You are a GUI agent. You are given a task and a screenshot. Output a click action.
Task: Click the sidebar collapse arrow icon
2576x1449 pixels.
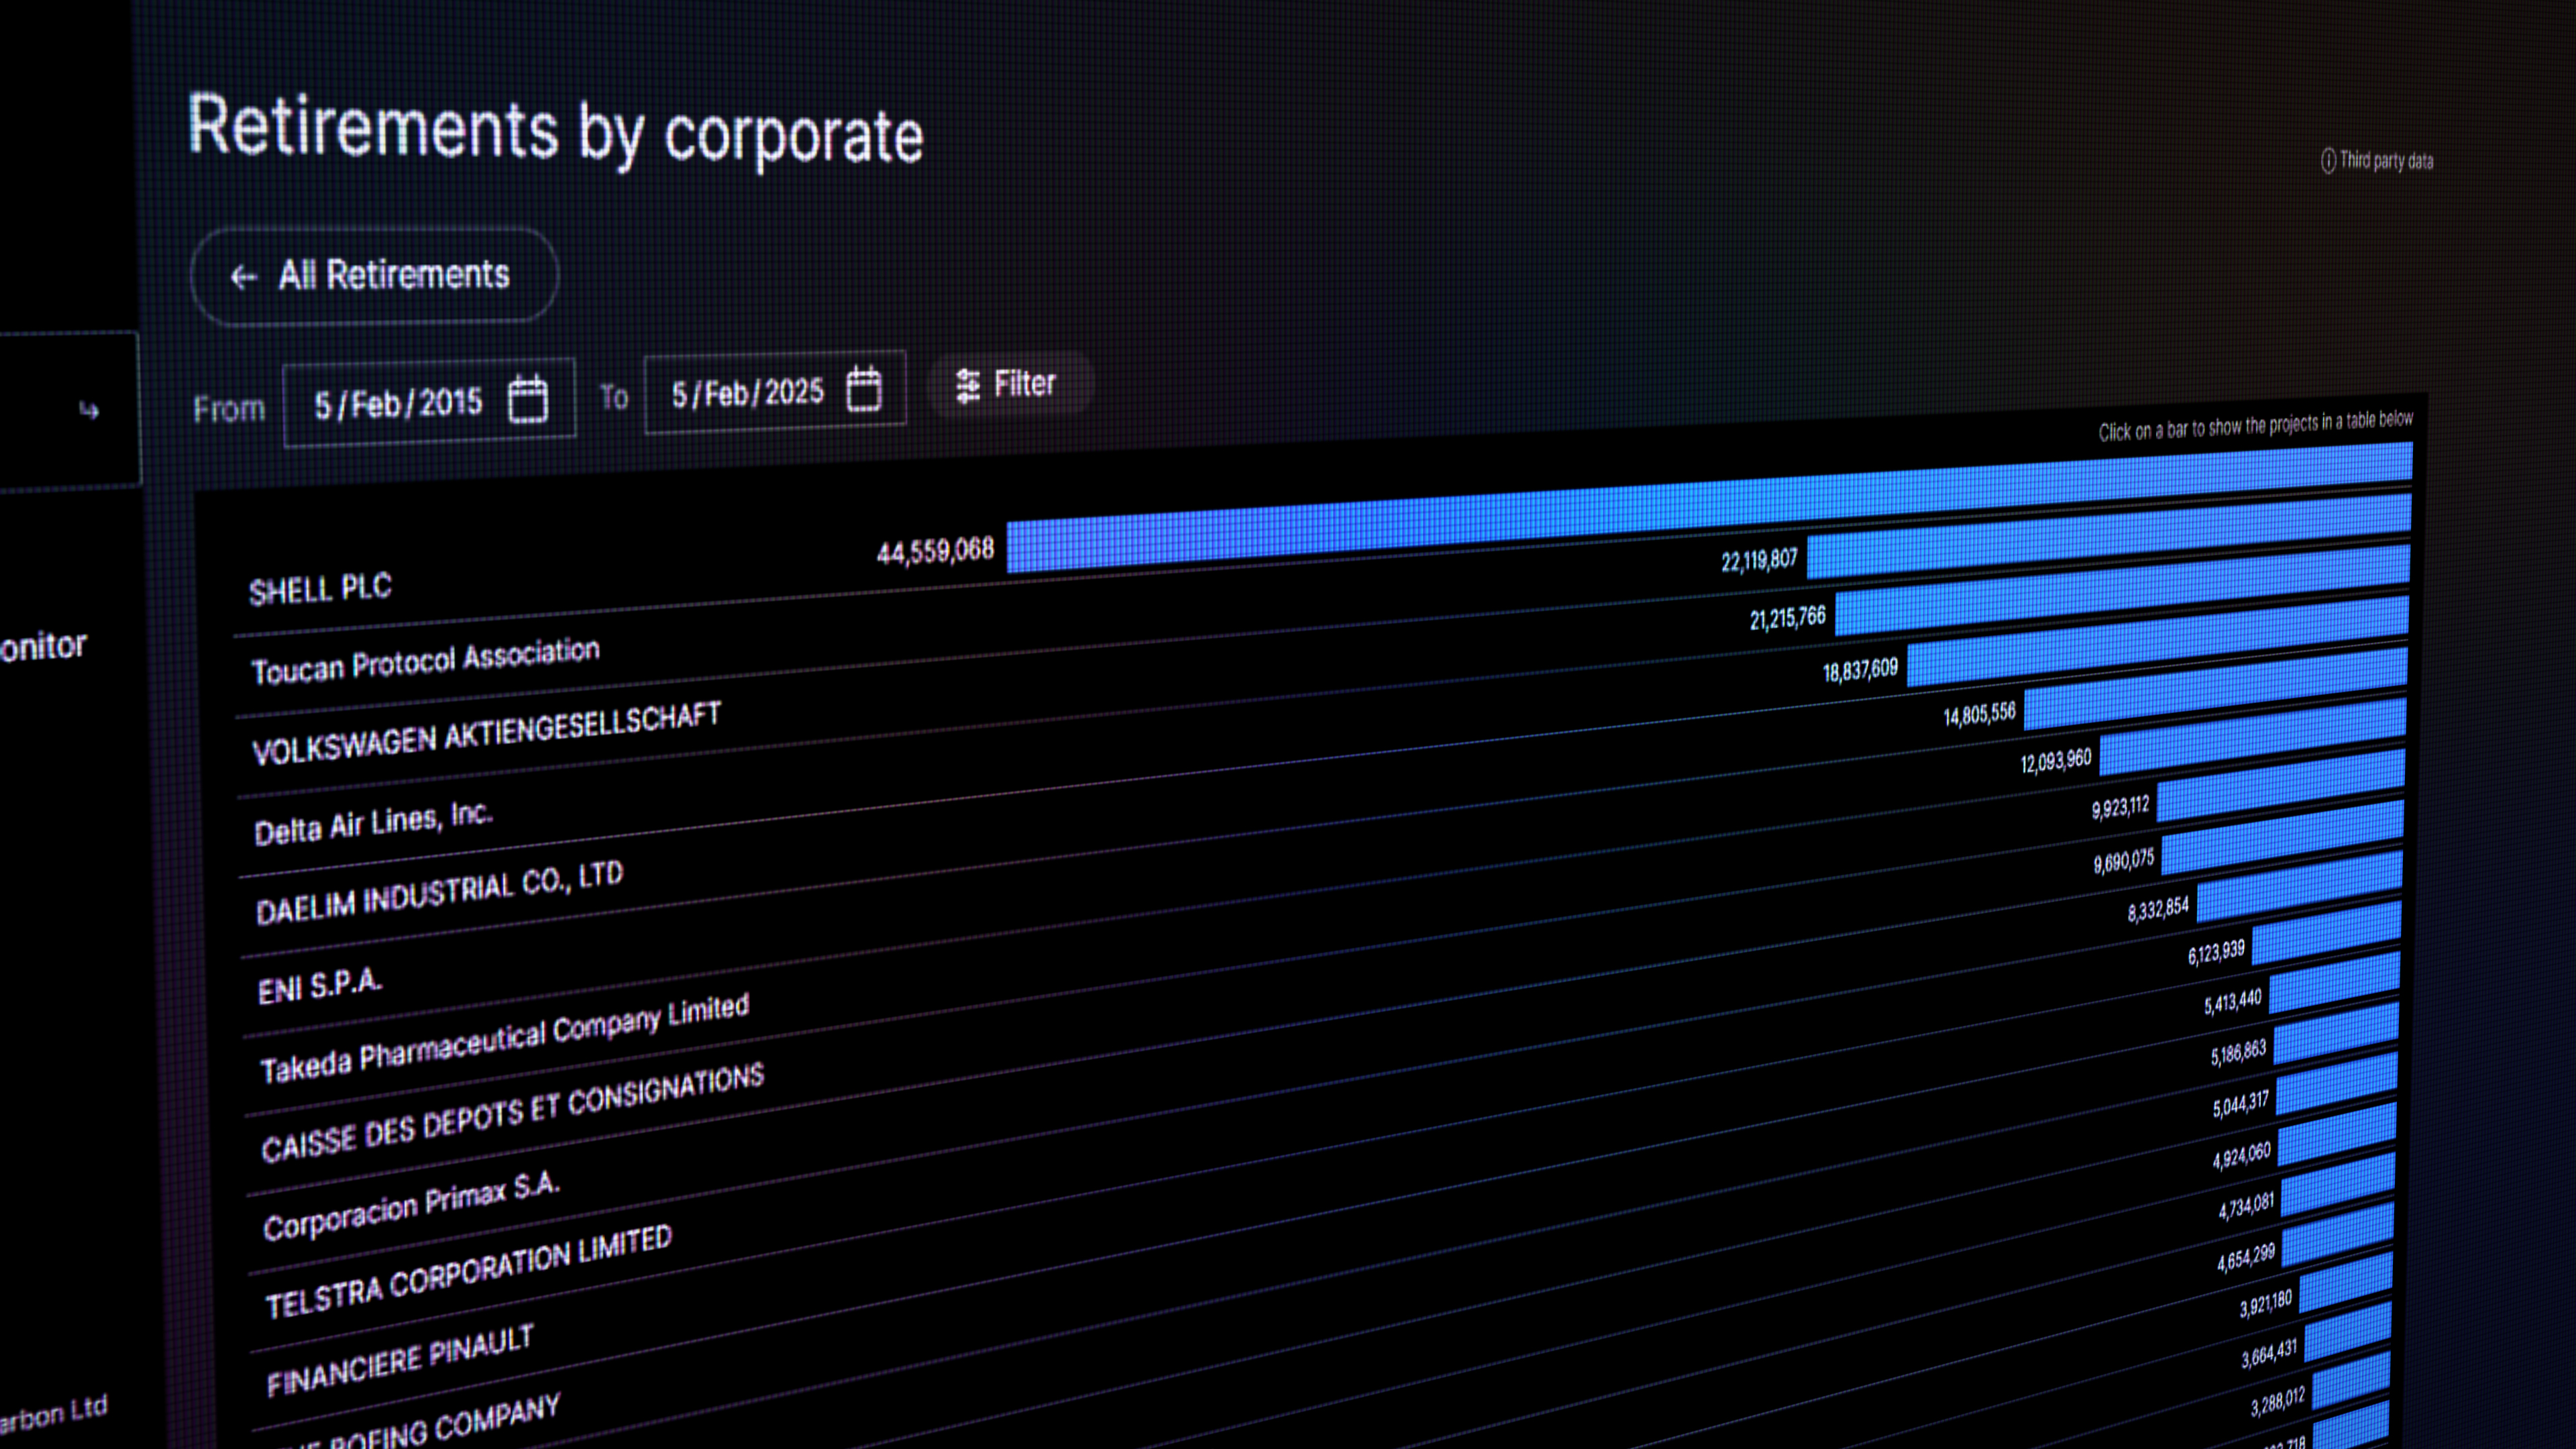click(x=89, y=409)
